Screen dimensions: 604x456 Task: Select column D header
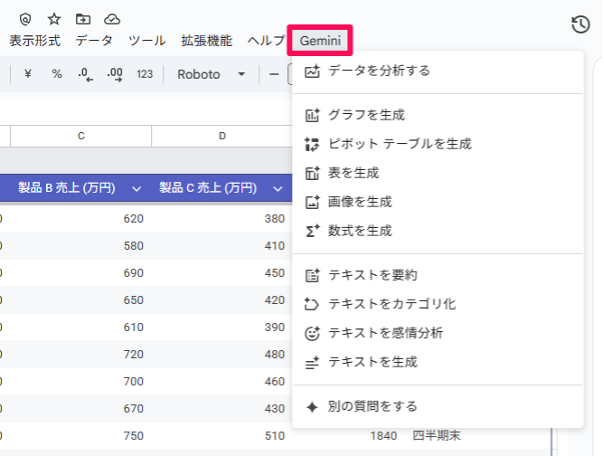coord(222,136)
